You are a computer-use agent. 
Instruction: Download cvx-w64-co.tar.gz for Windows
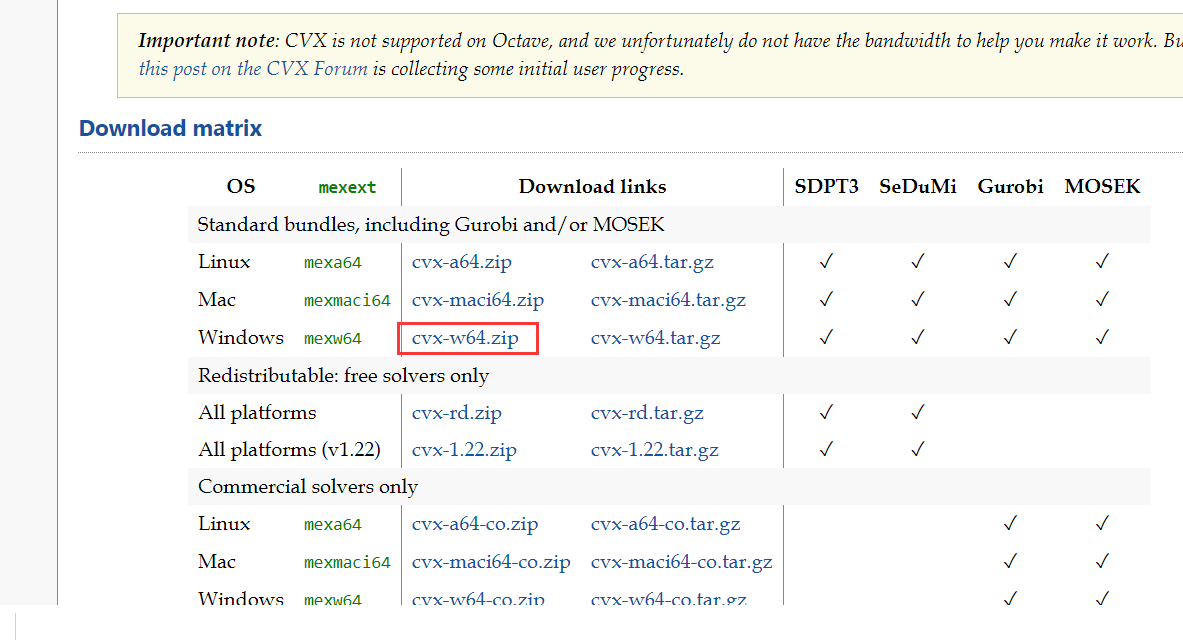tap(668, 598)
